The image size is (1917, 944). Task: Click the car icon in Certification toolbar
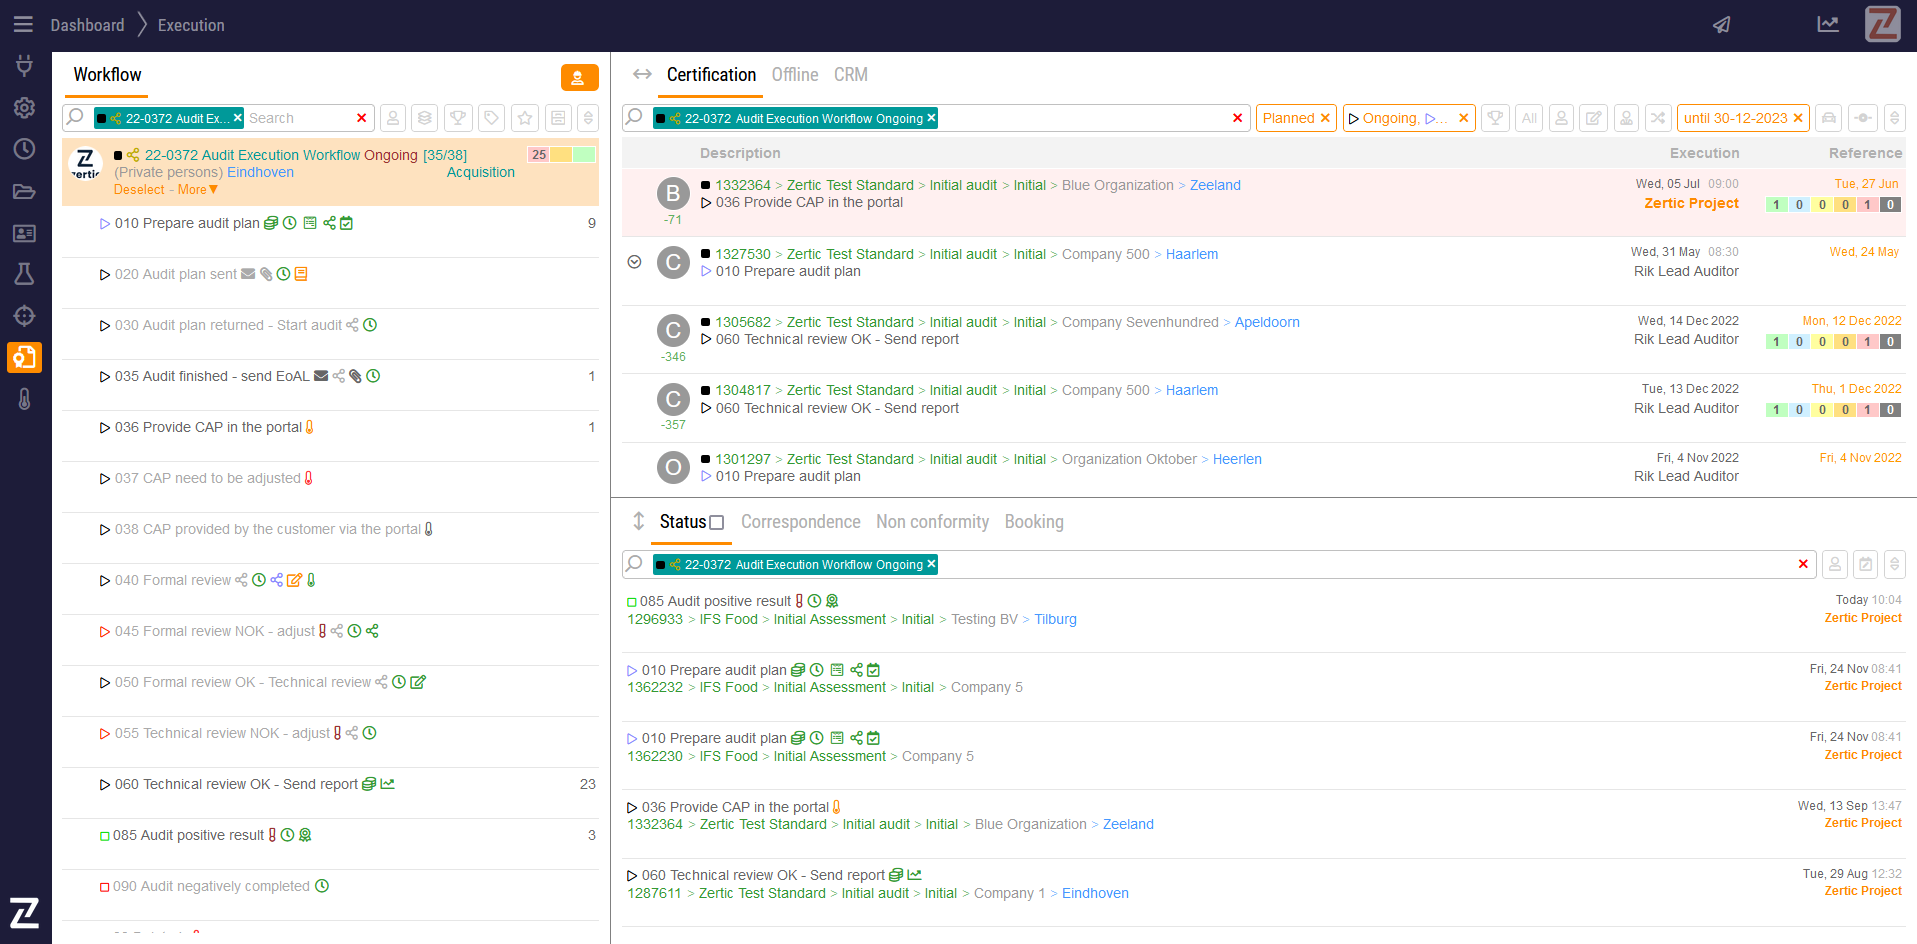click(1828, 118)
